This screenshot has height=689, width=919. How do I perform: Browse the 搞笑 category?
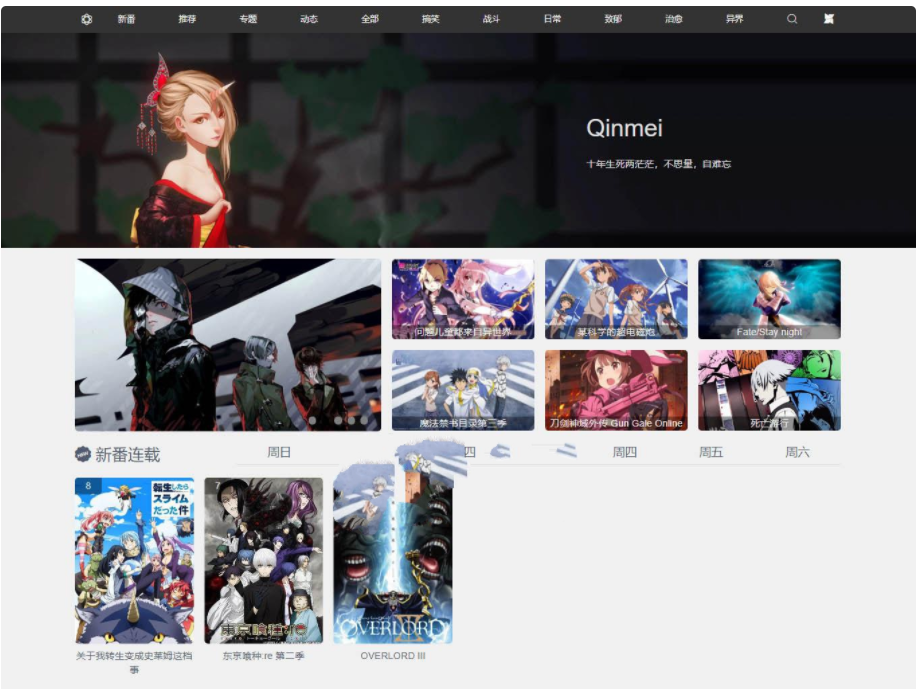point(429,19)
